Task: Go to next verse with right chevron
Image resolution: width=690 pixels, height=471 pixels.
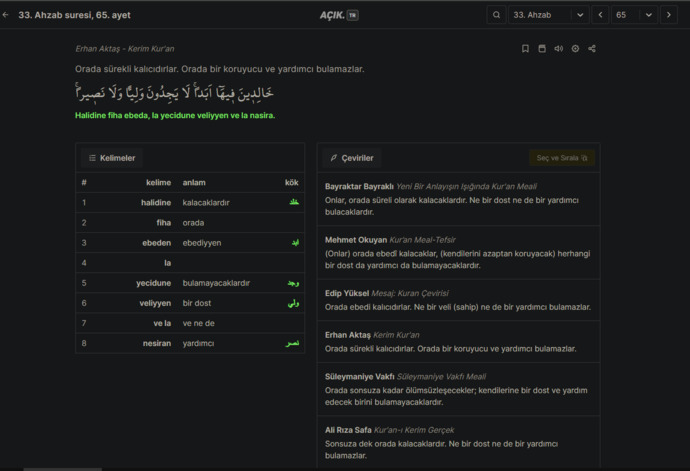Action: (x=669, y=15)
